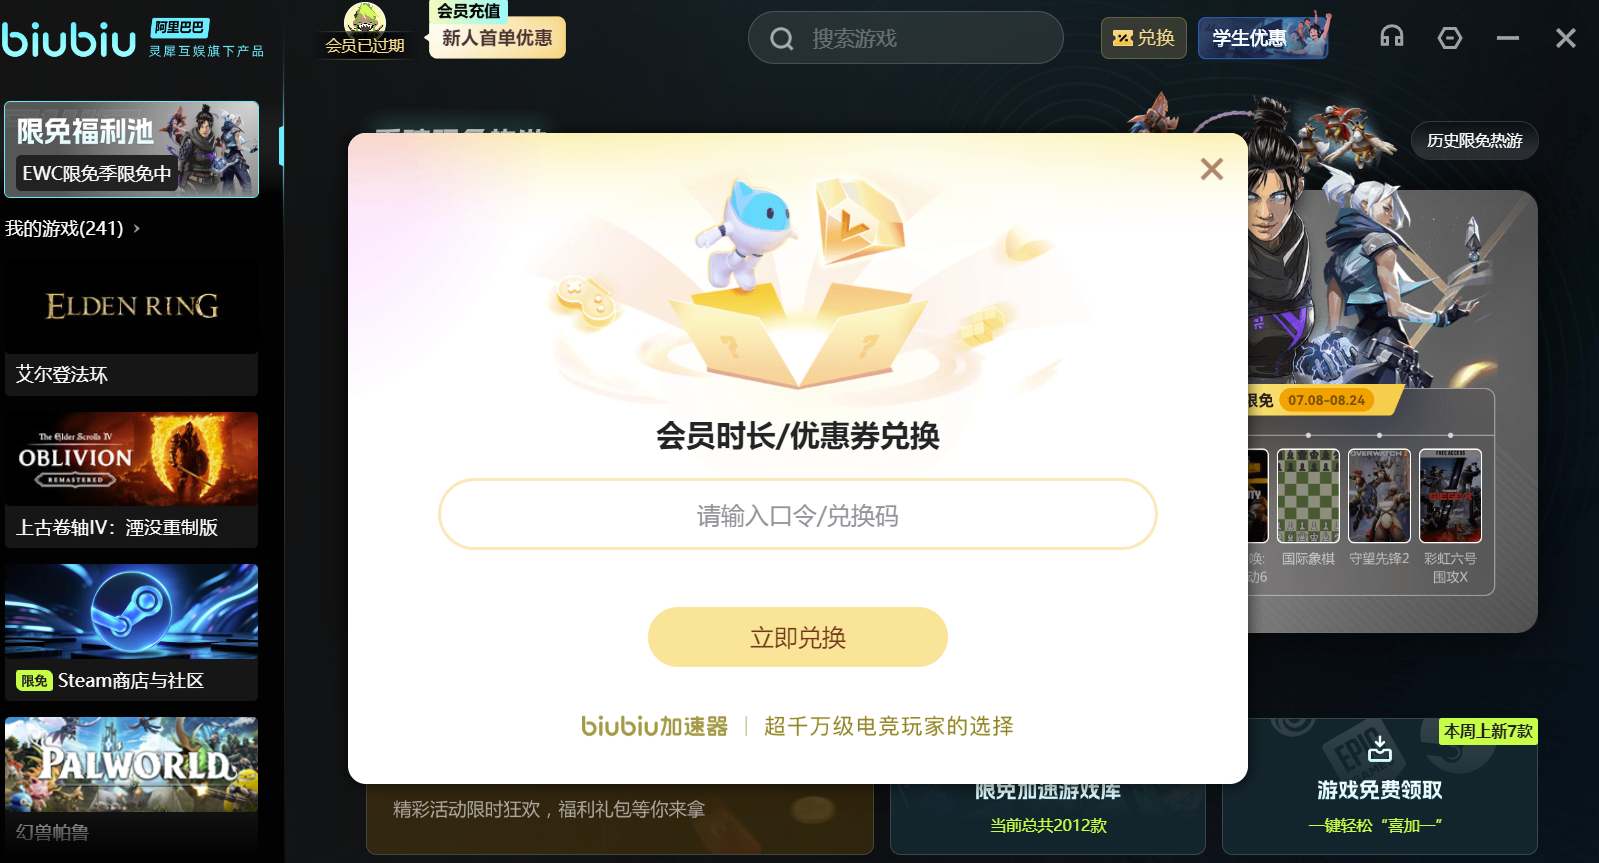
Task: Click the 立即兑换 redeem now button
Action: (797, 637)
